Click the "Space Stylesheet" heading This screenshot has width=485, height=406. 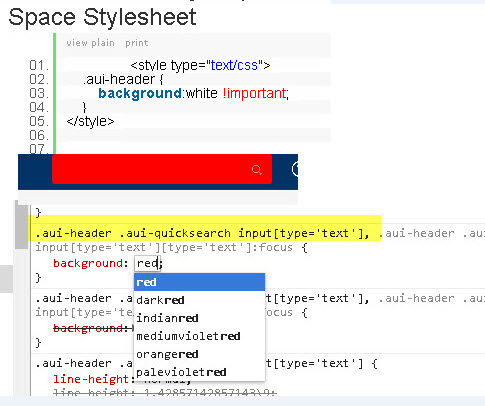click(x=102, y=17)
